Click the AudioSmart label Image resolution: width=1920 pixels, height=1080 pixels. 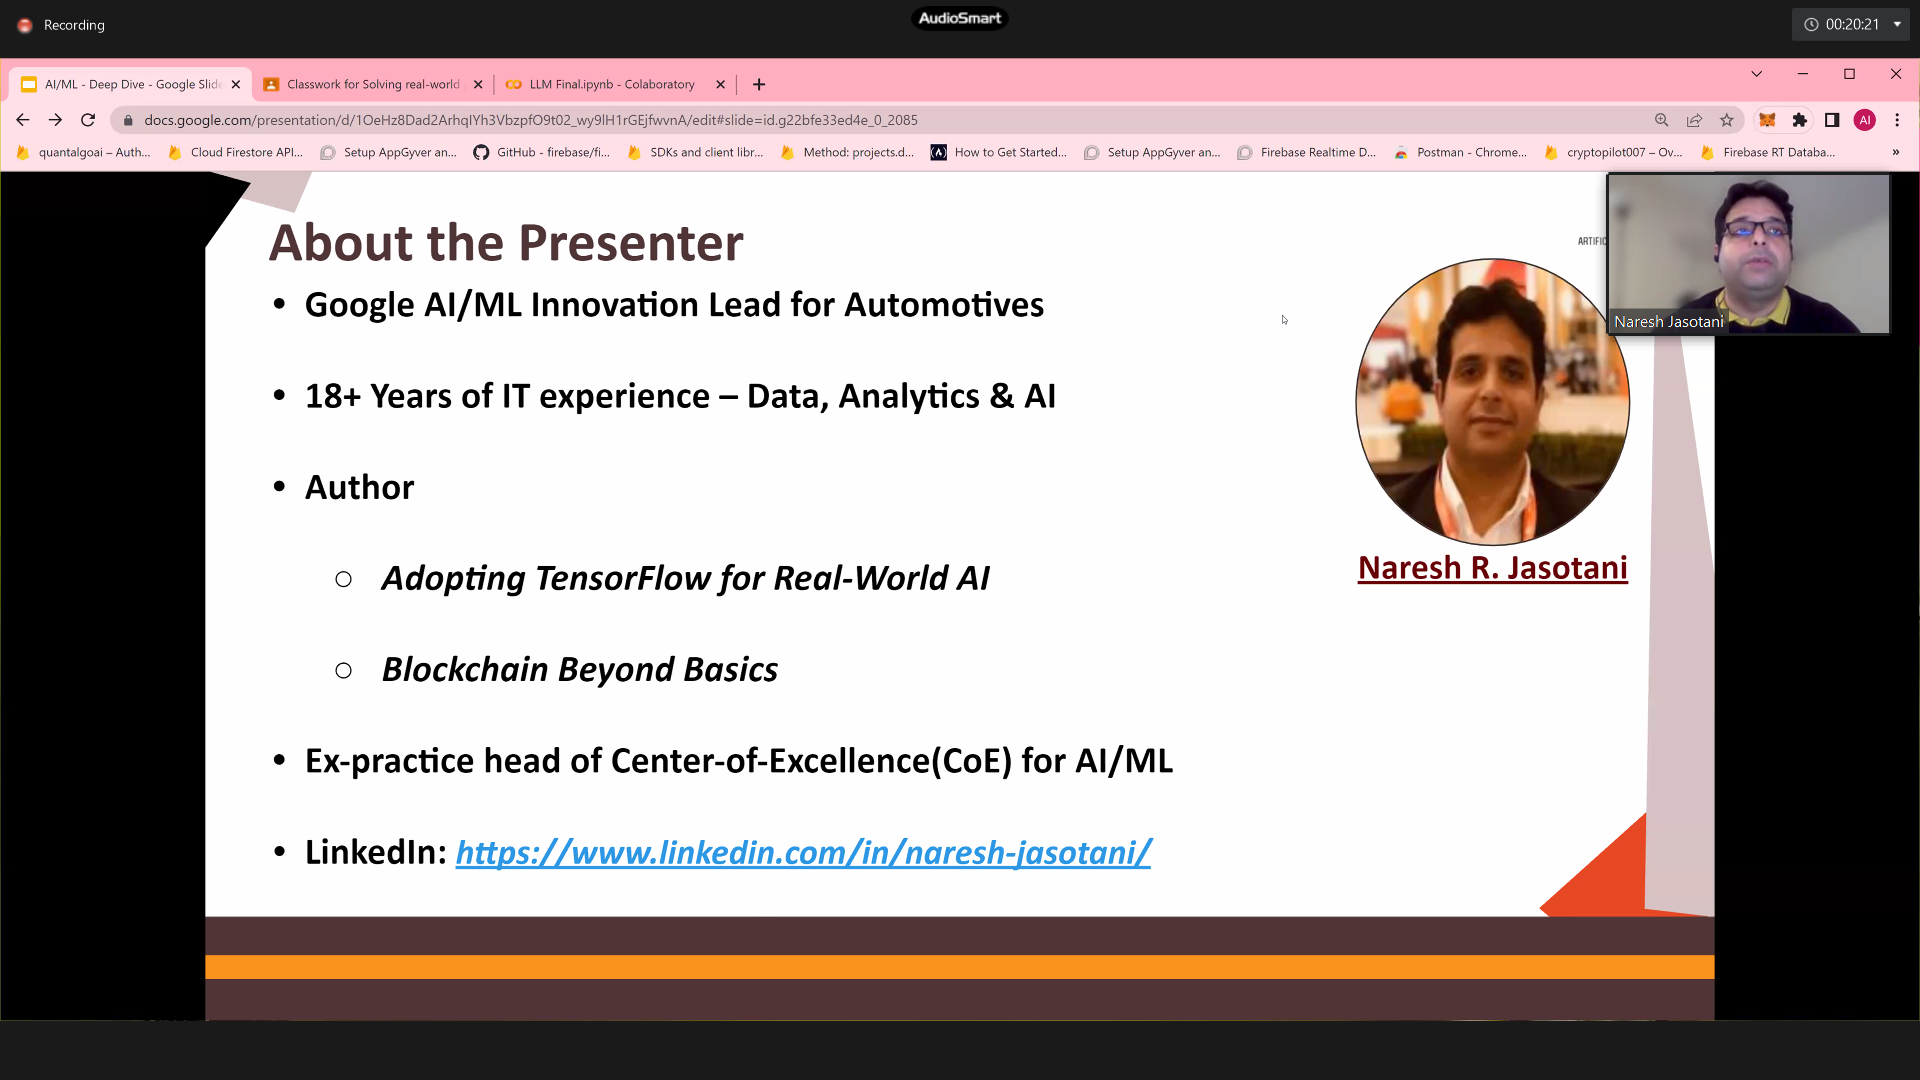click(x=959, y=18)
